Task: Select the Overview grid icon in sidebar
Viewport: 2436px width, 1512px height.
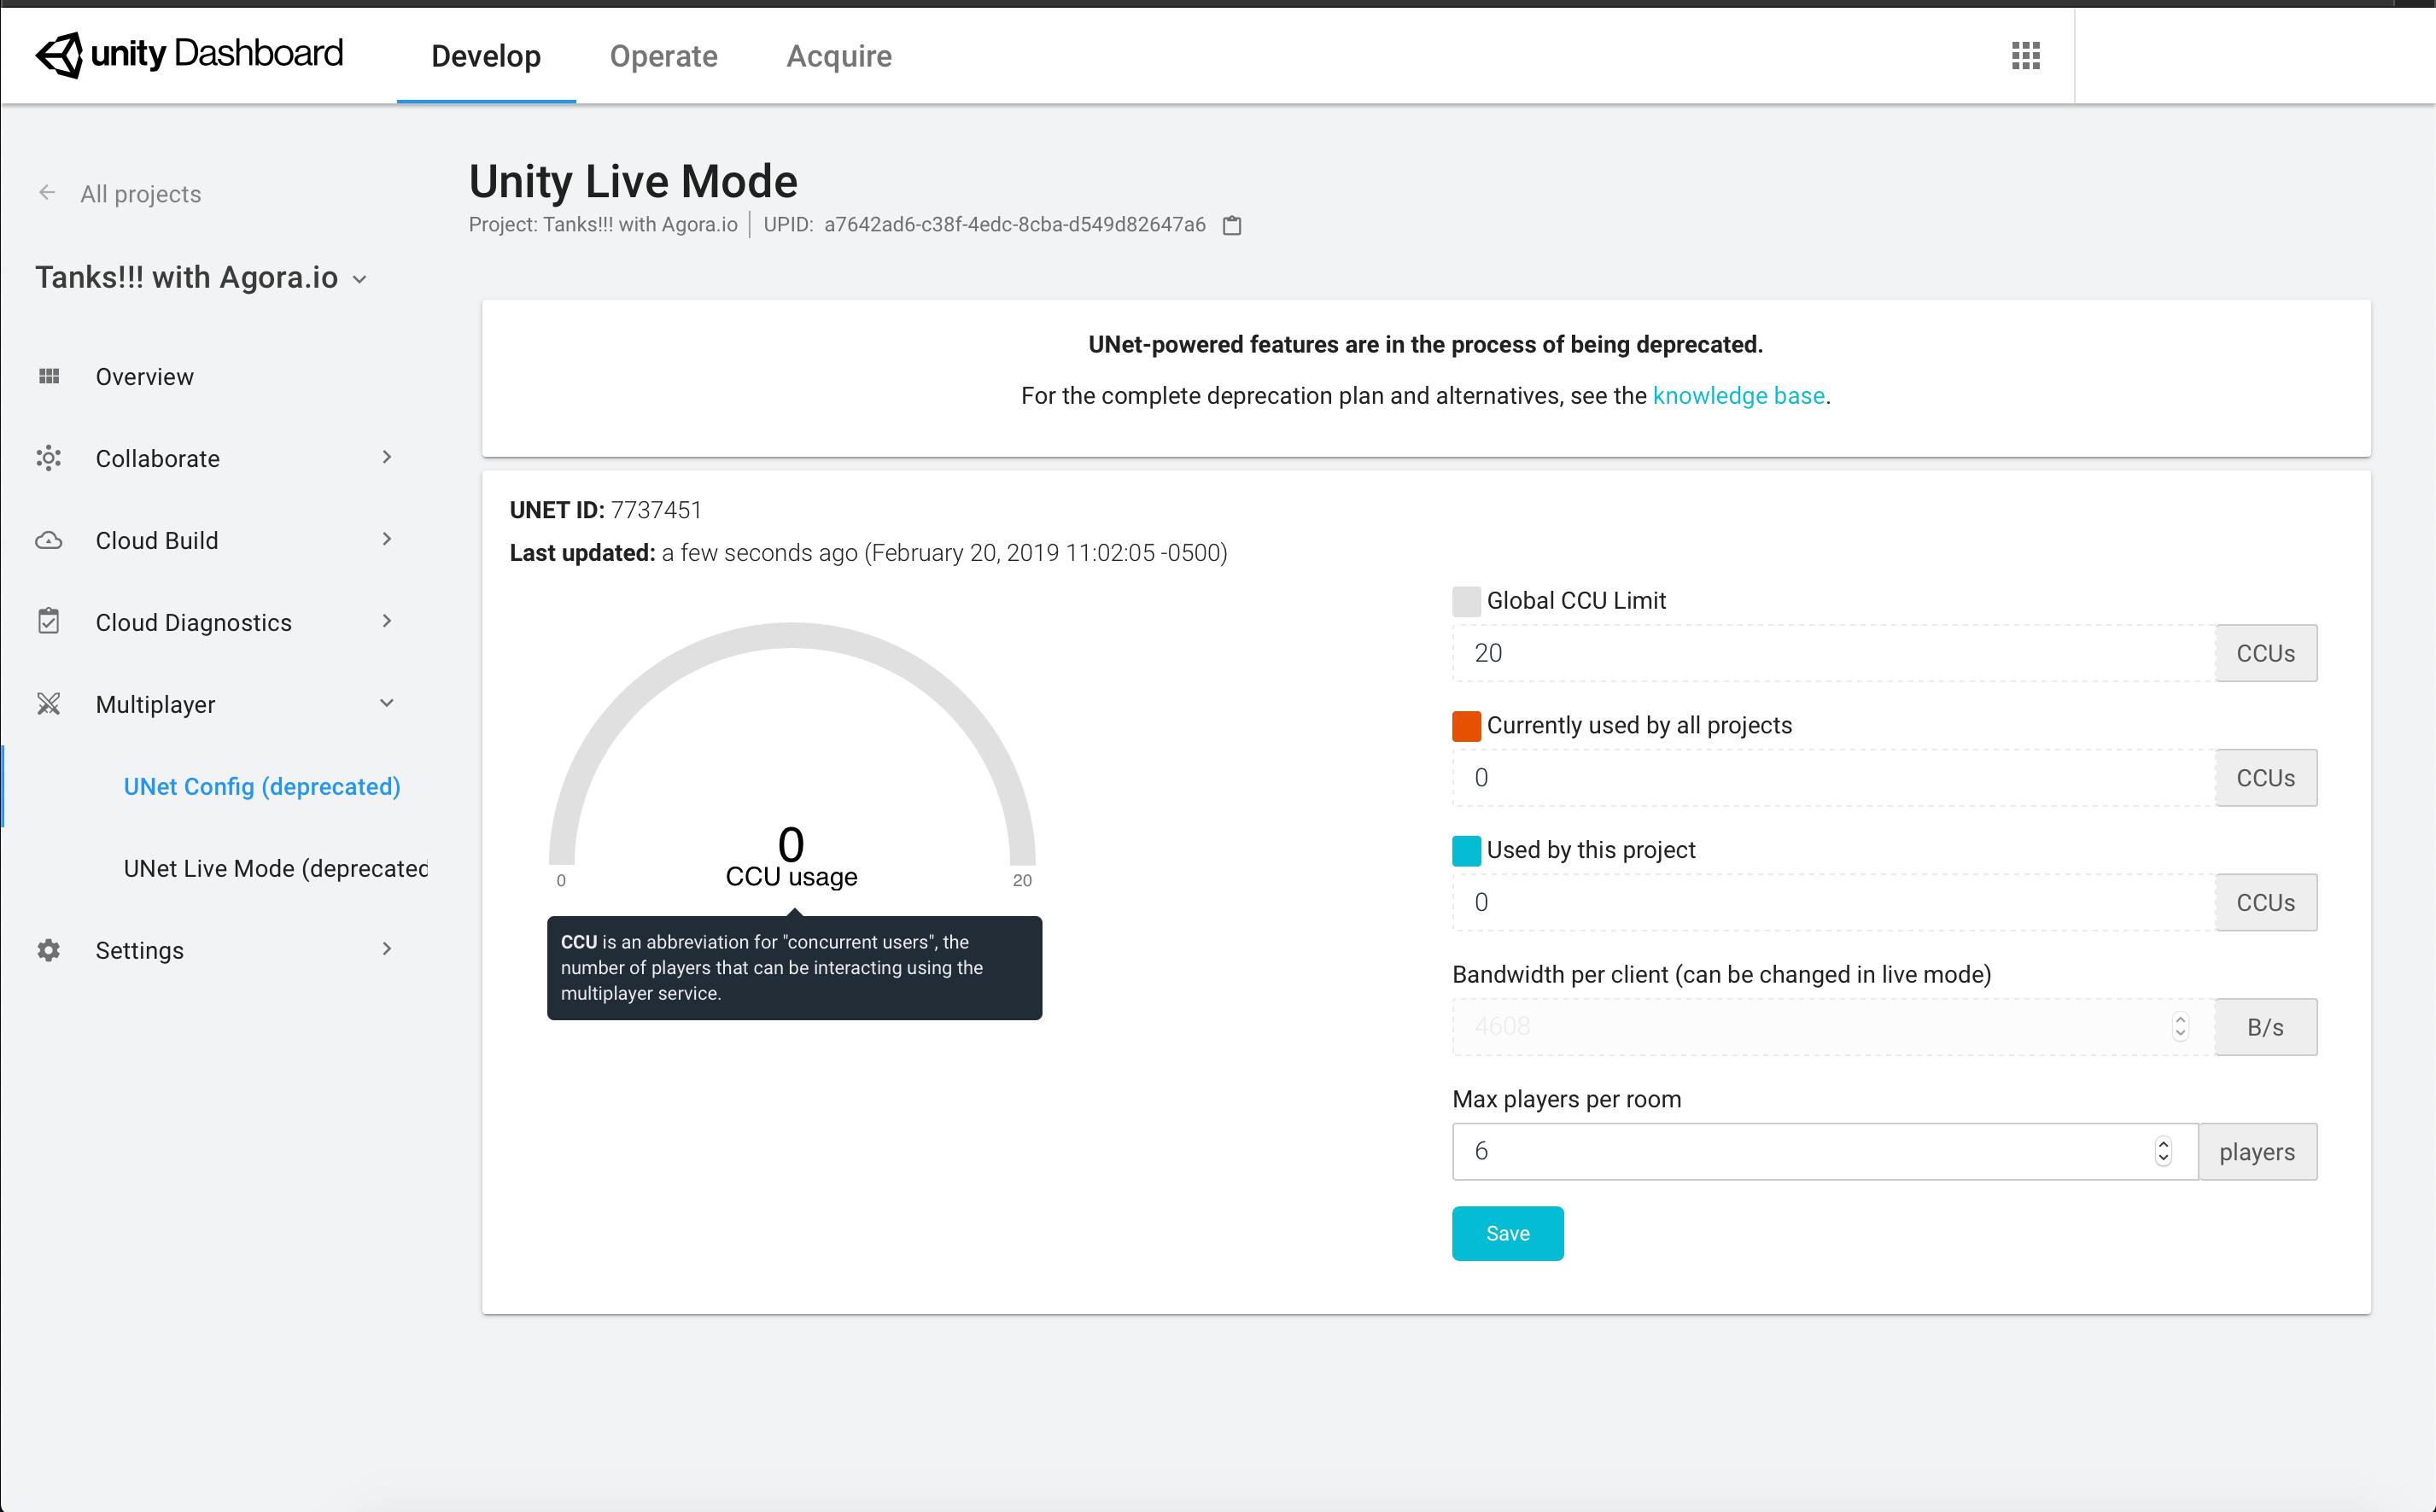Action: pyautogui.click(x=49, y=376)
